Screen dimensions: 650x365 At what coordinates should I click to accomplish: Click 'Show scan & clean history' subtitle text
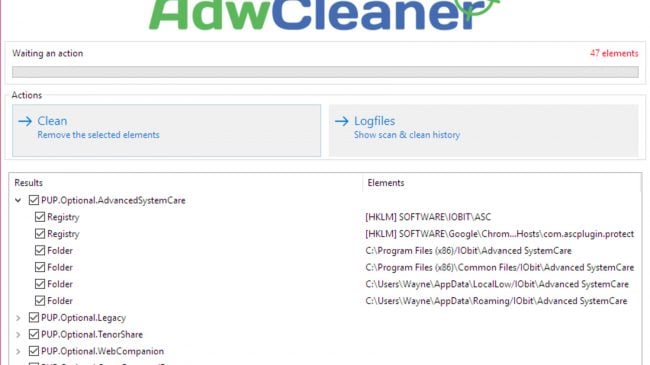coord(407,135)
